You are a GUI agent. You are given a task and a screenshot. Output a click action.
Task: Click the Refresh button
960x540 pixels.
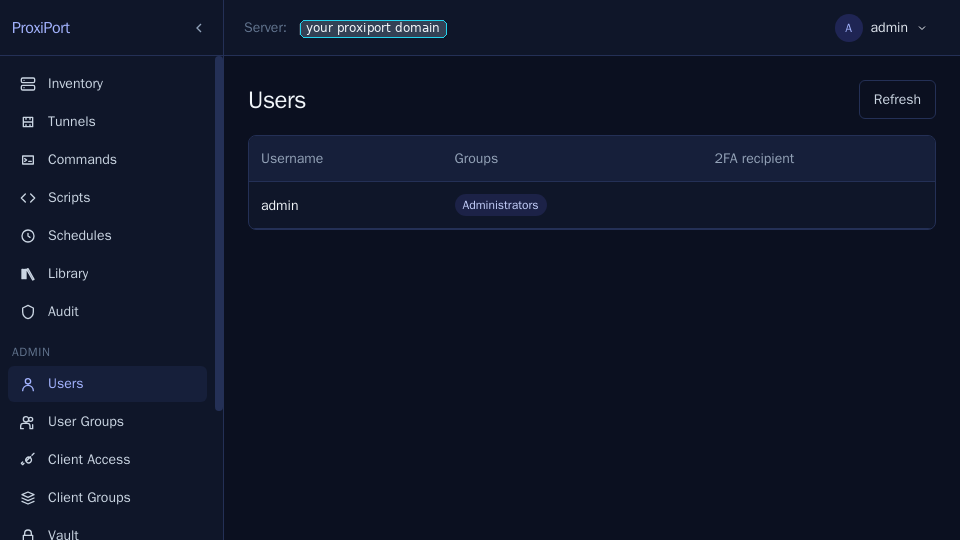[897, 99]
